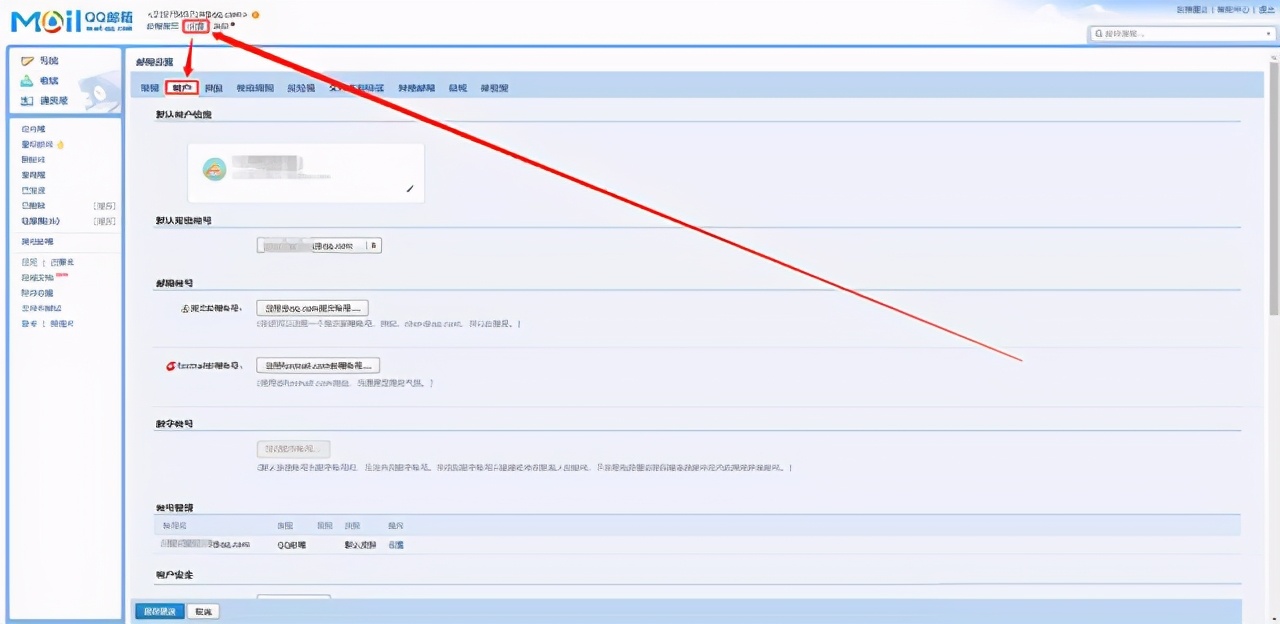Open the Folders and labels (文件夹和标签) tab

click(356, 88)
